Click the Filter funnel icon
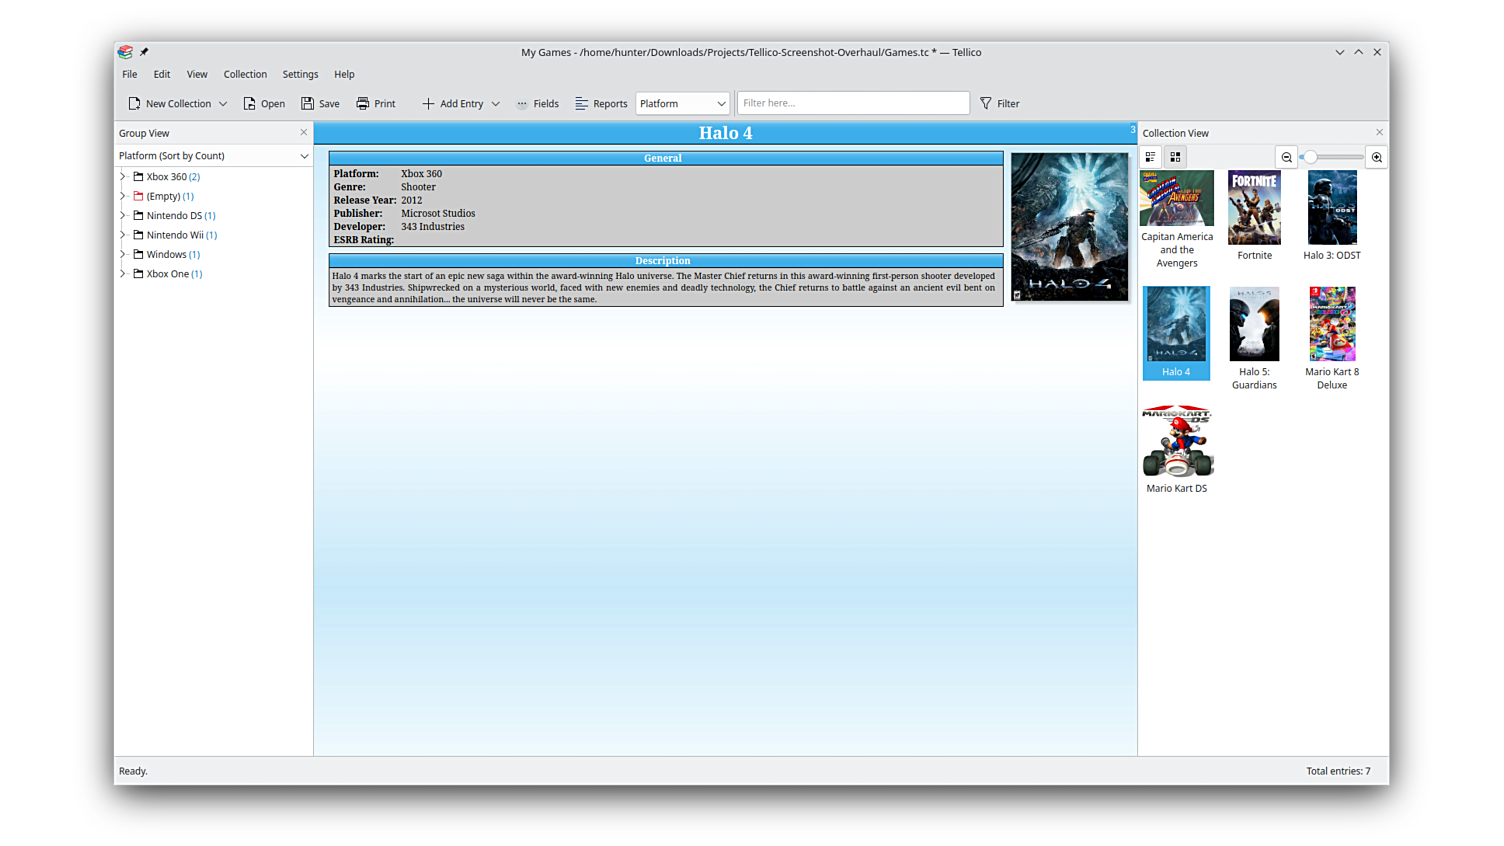 pyautogui.click(x=986, y=104)
